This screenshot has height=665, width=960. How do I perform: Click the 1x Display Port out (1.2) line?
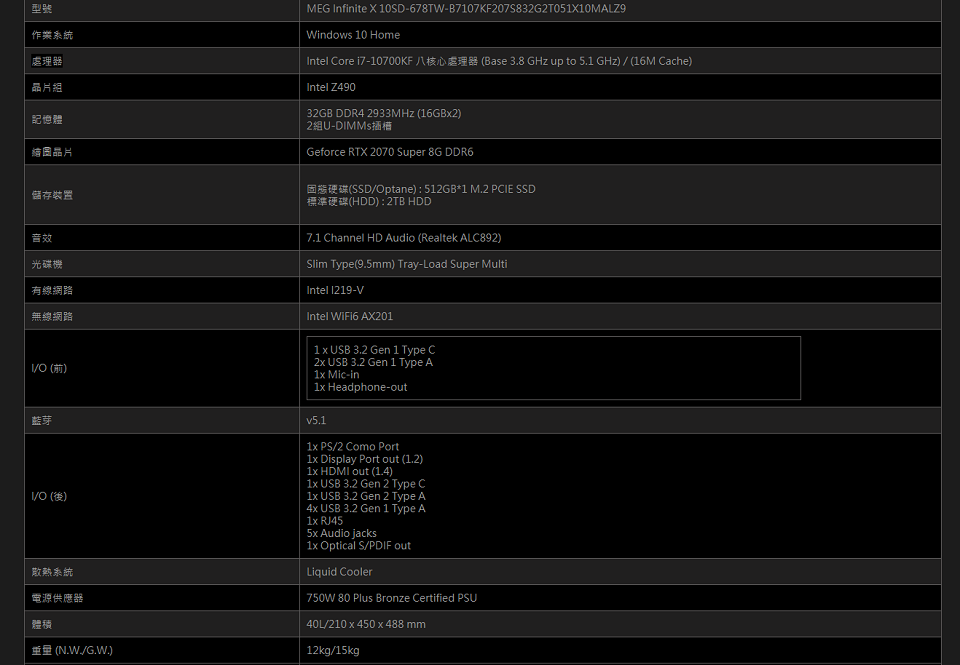pos(365,459)
